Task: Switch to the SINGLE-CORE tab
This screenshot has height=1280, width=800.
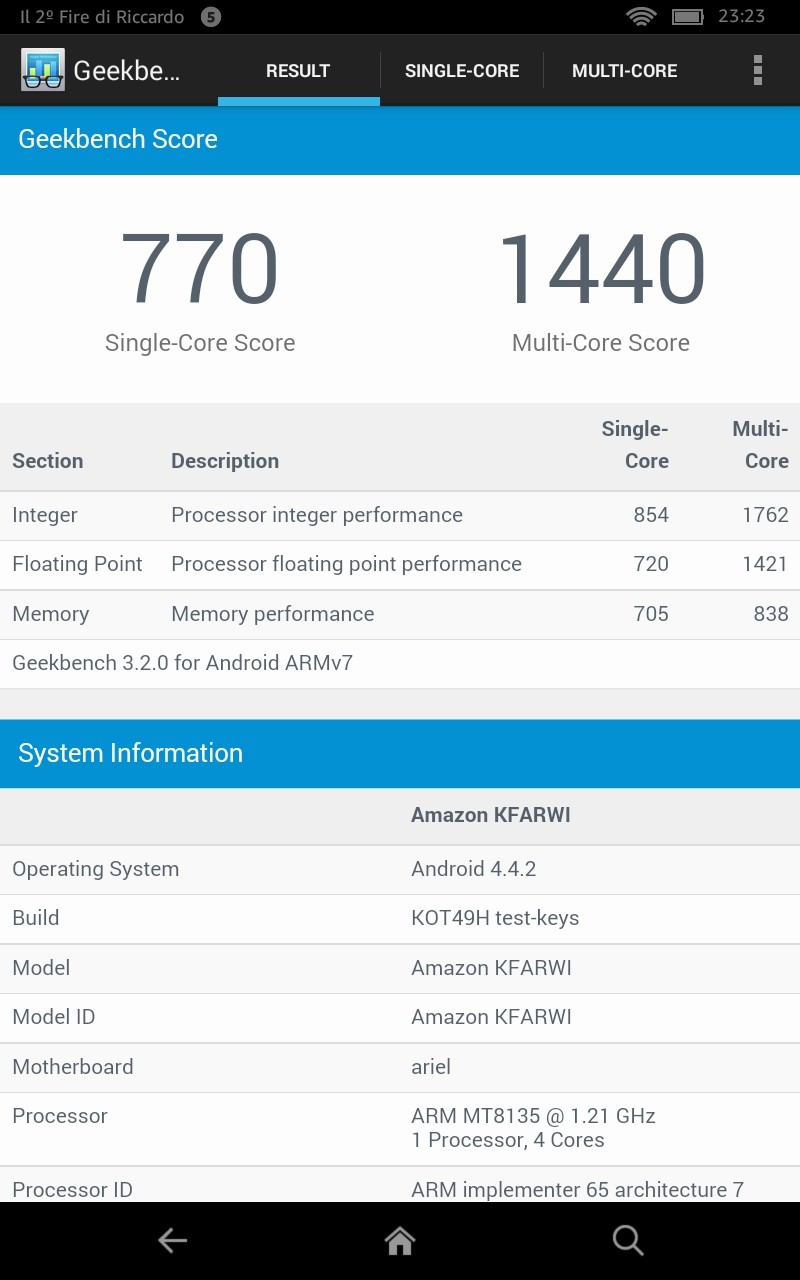Action: pyautogui.click(x=462, y=71)
